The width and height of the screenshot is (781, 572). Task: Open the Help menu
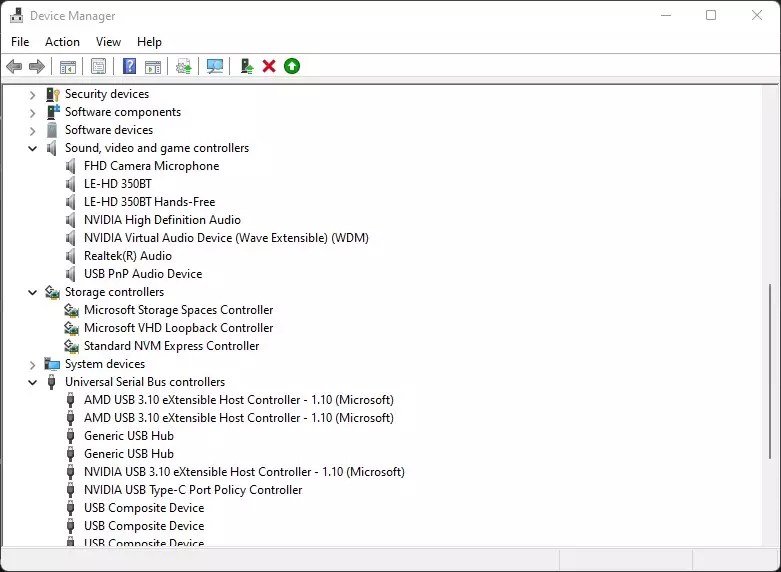tap(149, 42)
